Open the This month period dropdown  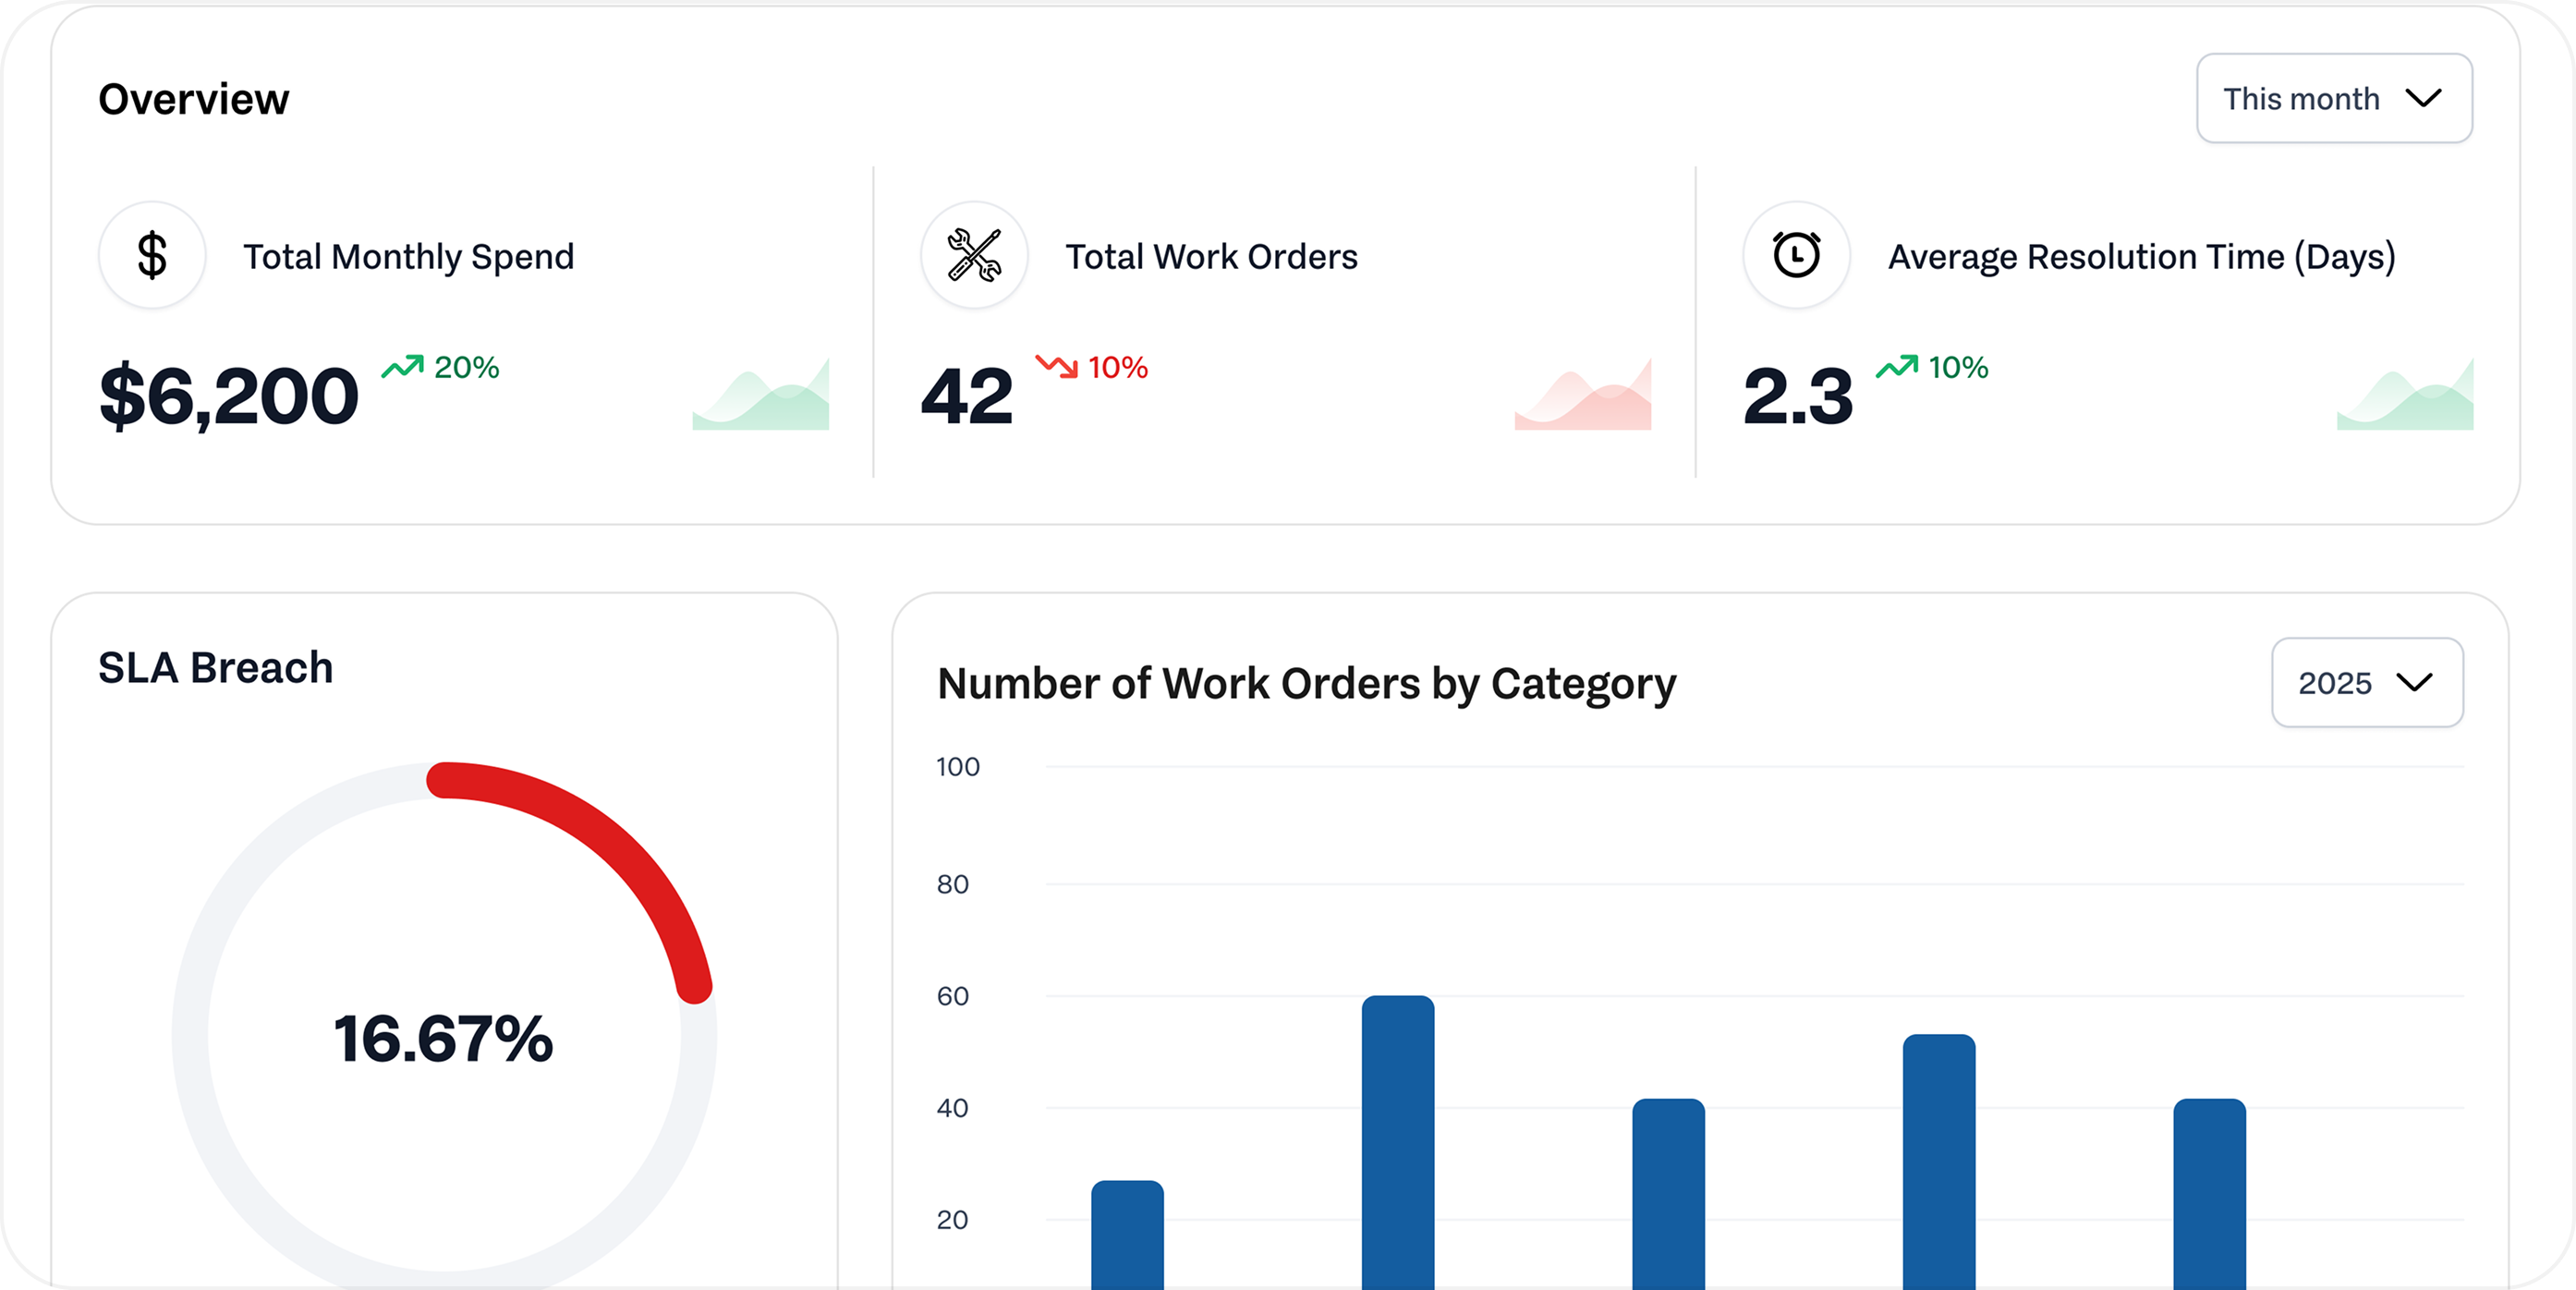pyautogui.click(x=2334, y=98)
